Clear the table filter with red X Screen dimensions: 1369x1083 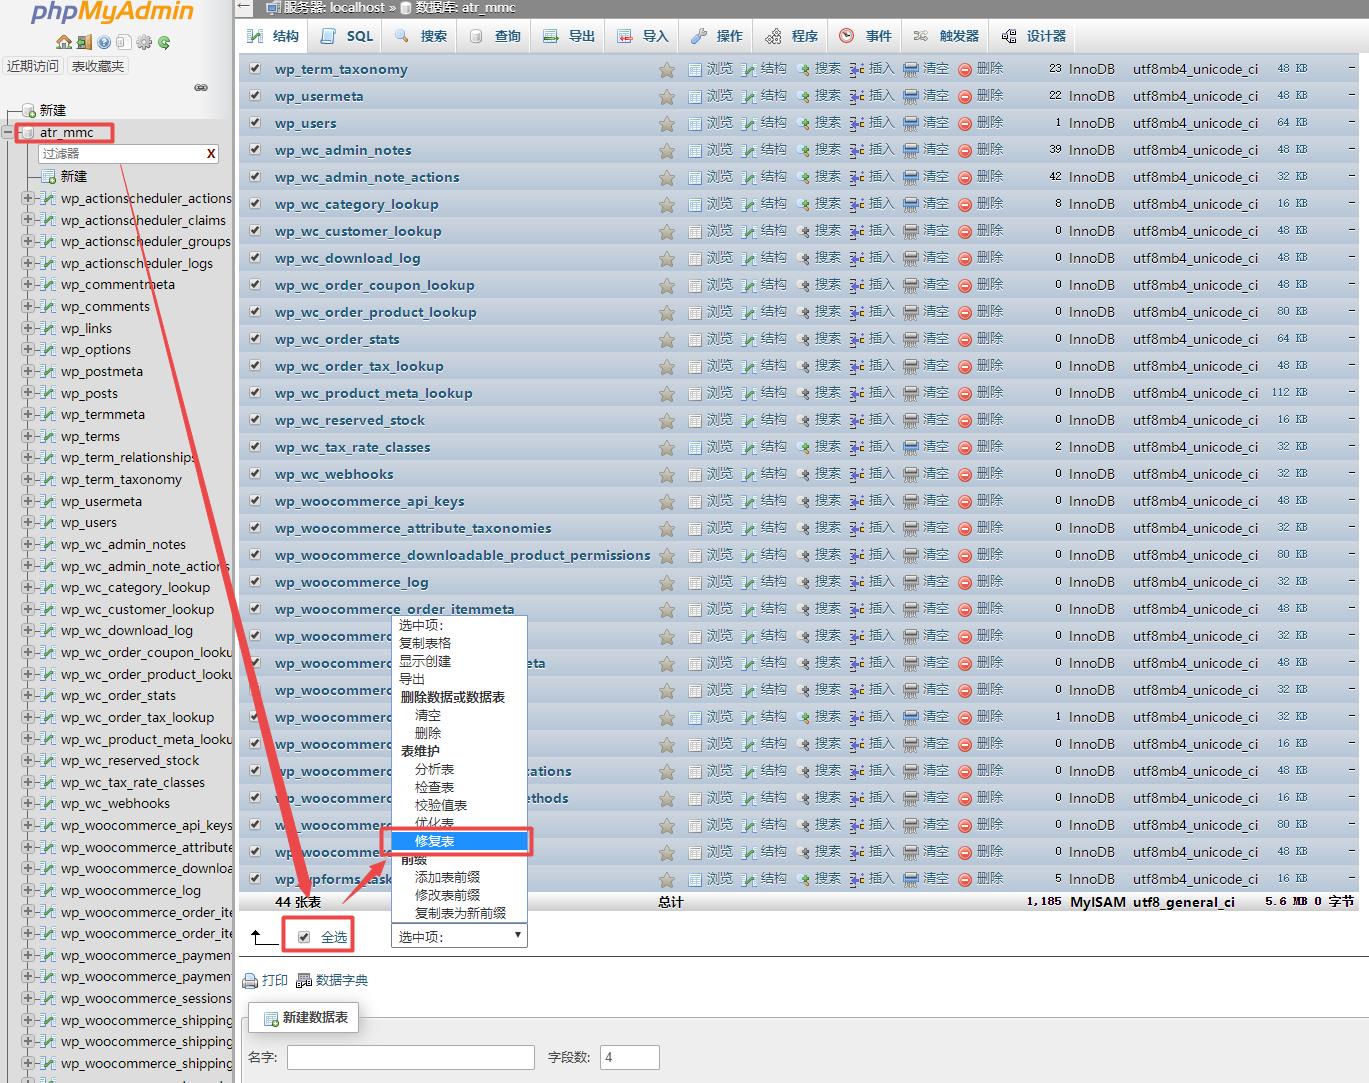(x=211, y=154)
